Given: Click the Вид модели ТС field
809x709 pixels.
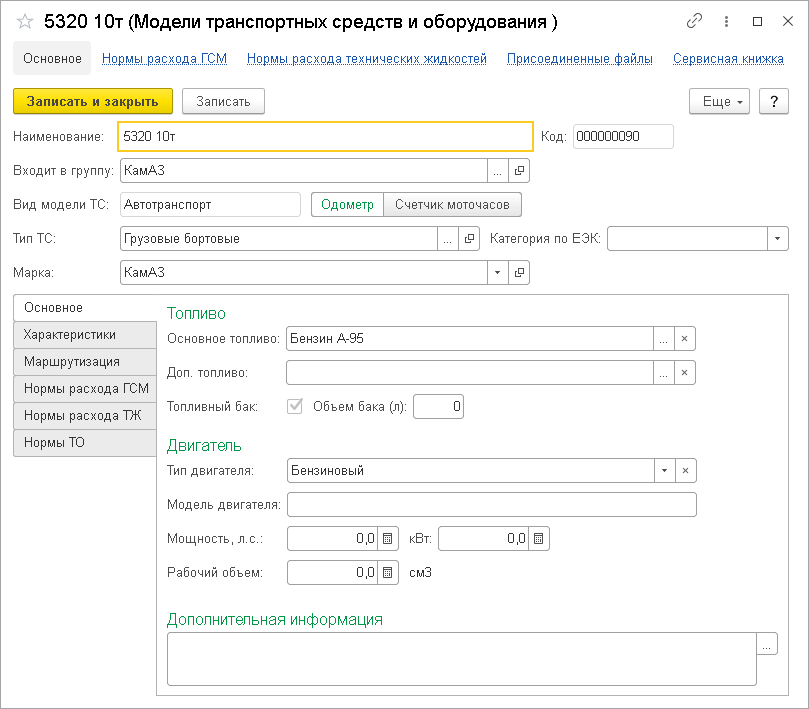Looking at the screenshot, I should pyautogui.click(x=211, y=205).
